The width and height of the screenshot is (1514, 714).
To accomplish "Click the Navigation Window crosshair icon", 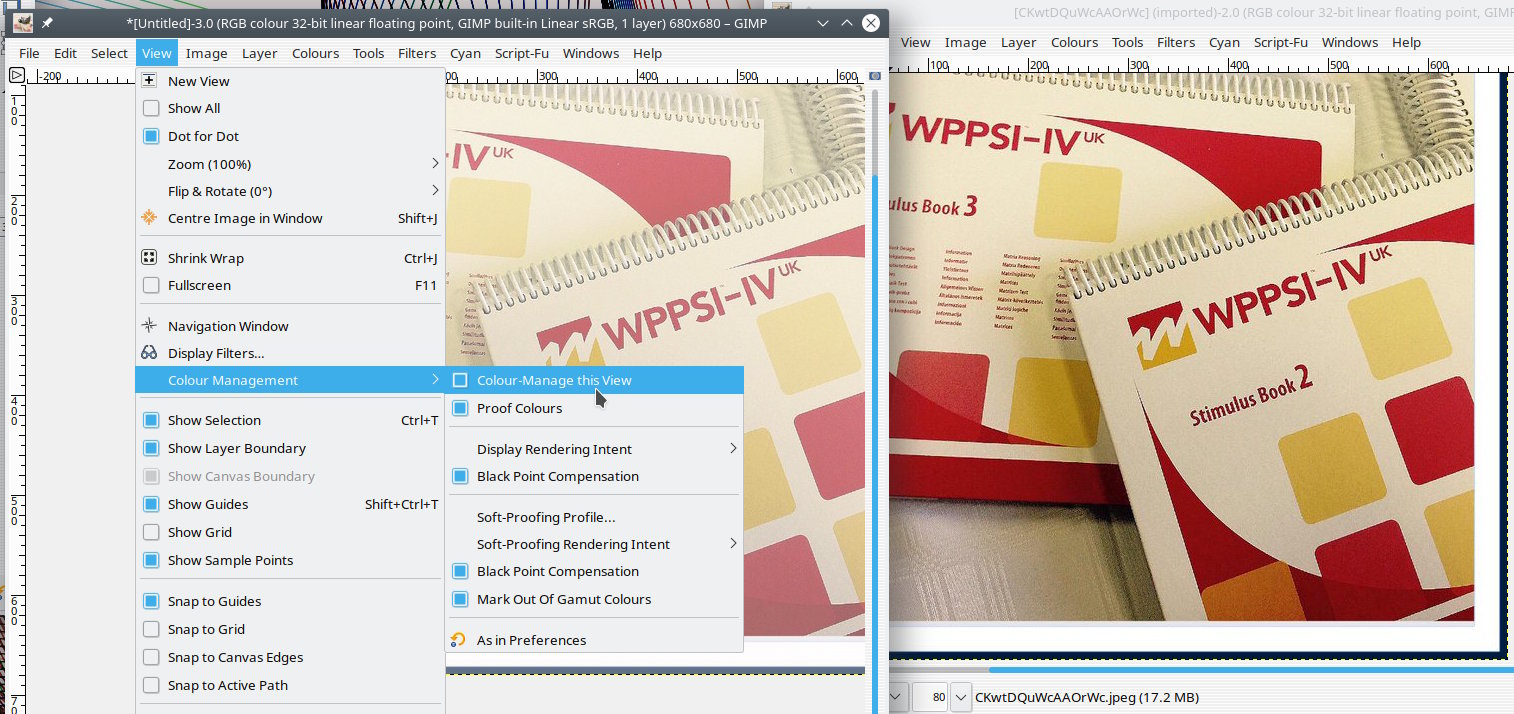I will coord(149,326).
